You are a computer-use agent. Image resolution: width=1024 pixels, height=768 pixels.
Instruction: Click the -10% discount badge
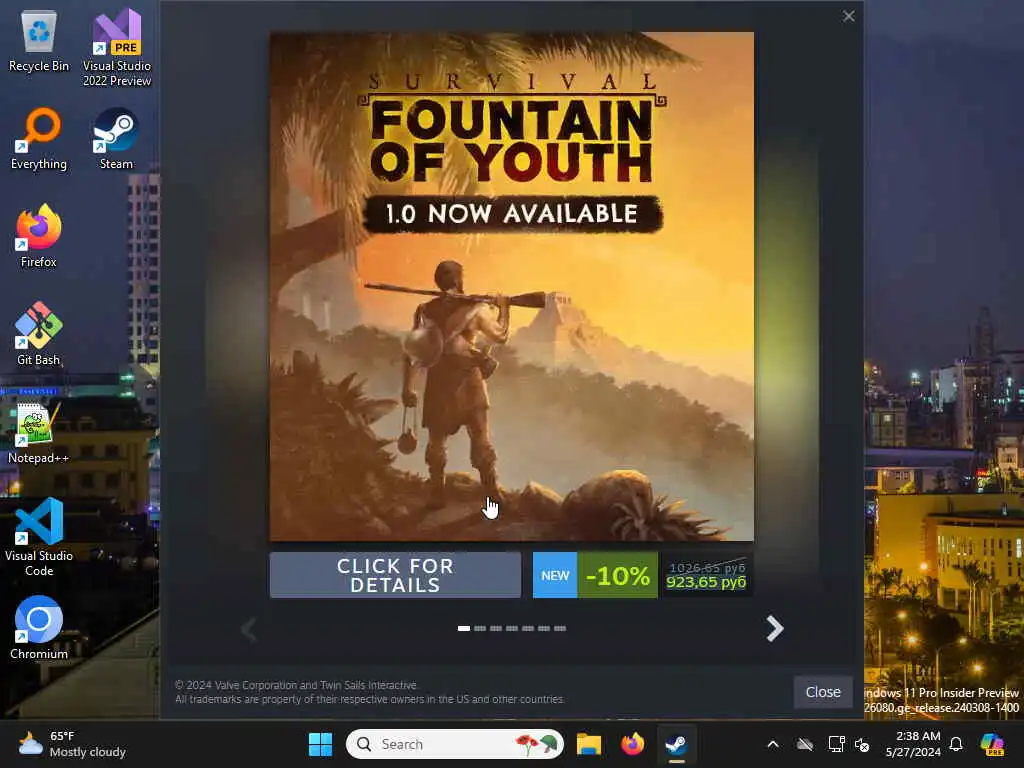tap(617, 575)
